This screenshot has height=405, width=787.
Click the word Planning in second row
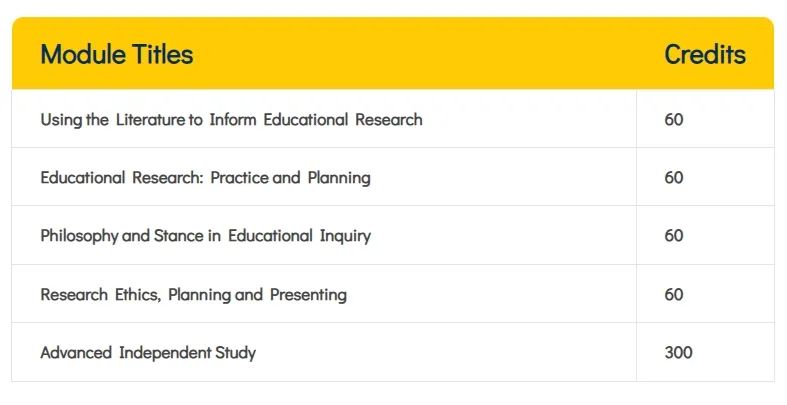(339, 178)
